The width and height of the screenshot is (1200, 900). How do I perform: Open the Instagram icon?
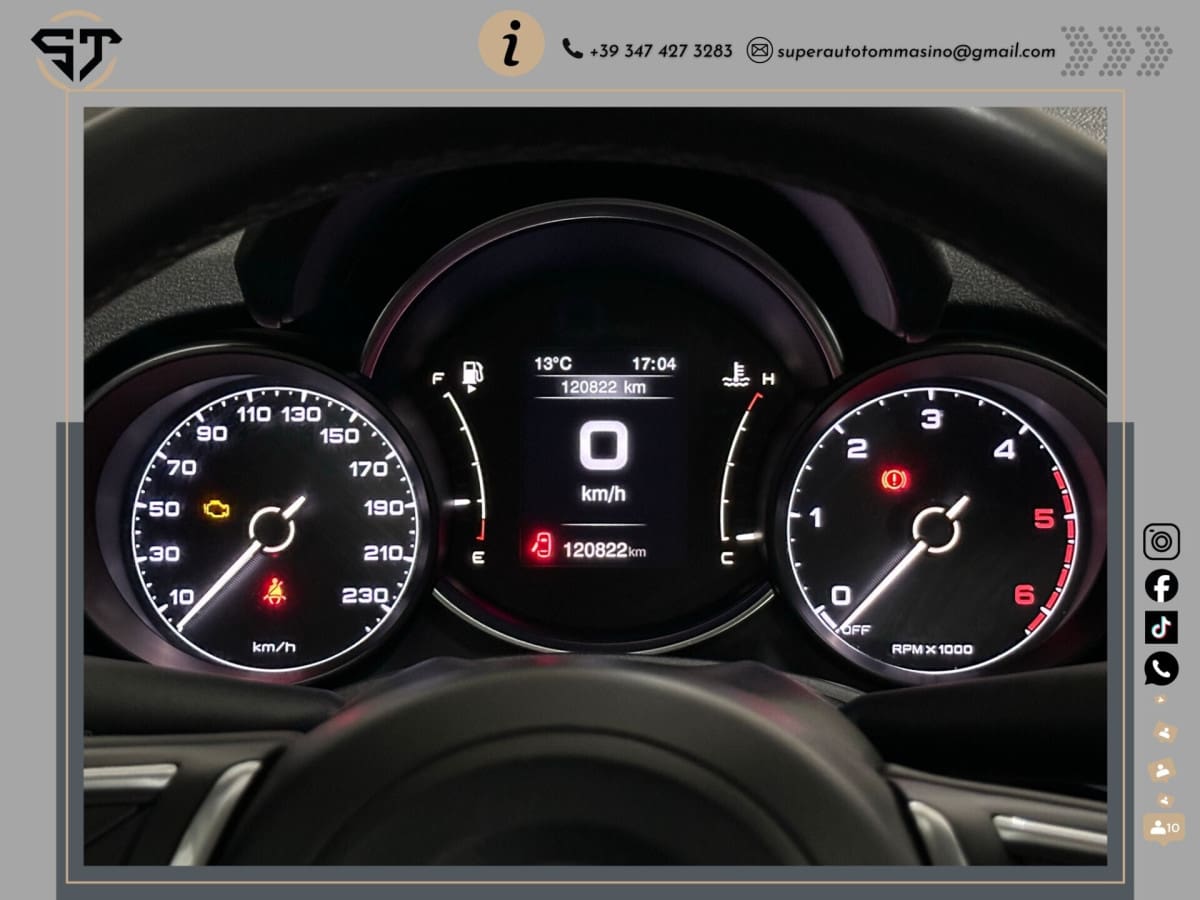(x=1161, y=541)
